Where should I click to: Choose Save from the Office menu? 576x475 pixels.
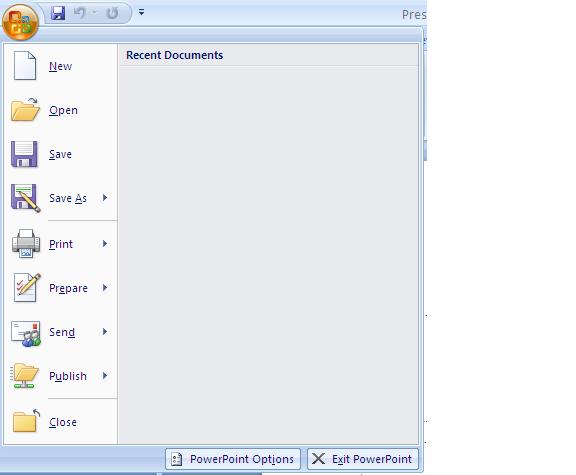point(60,154)
